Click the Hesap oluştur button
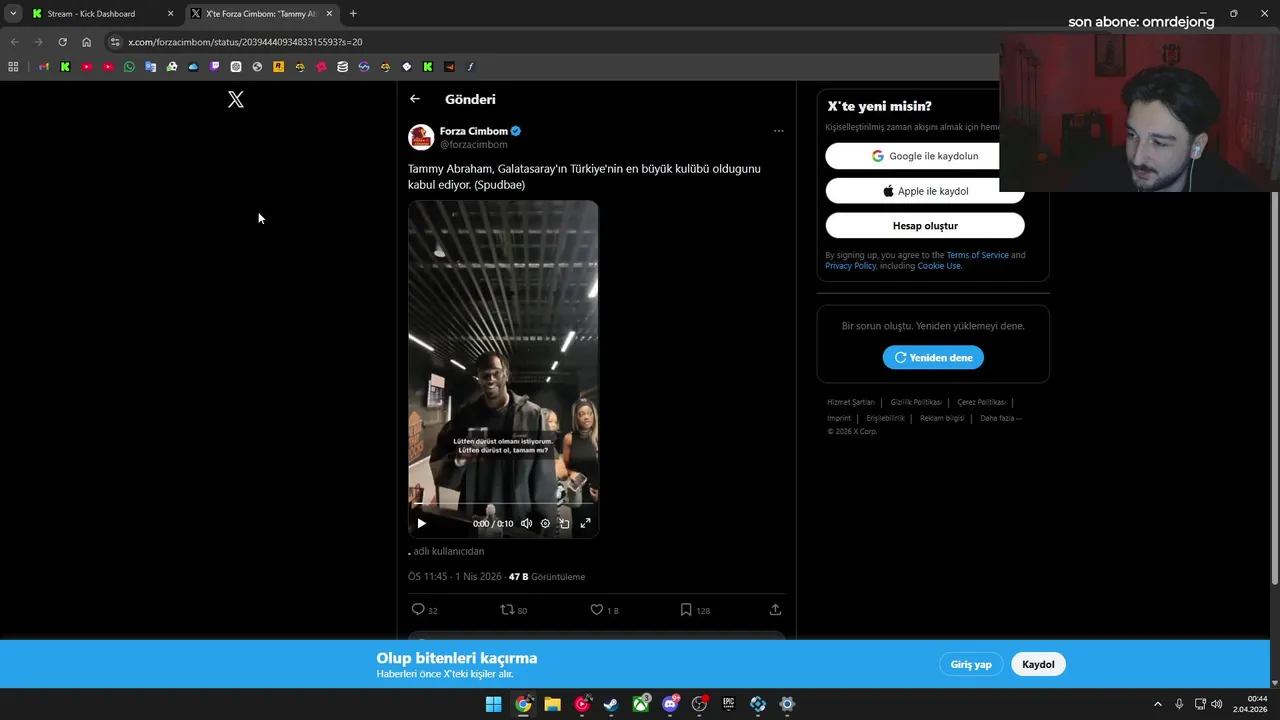 [x=925, y=226]
